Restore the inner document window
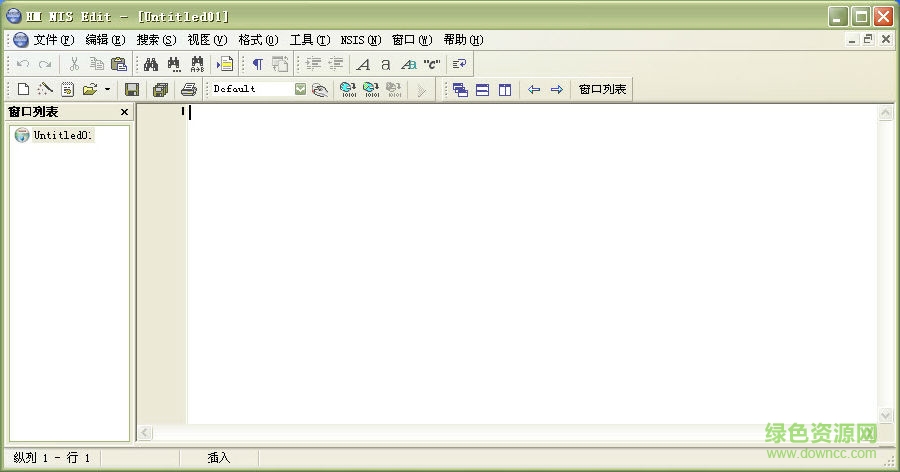Screen dimensions: 900x472 click(868, 39)
